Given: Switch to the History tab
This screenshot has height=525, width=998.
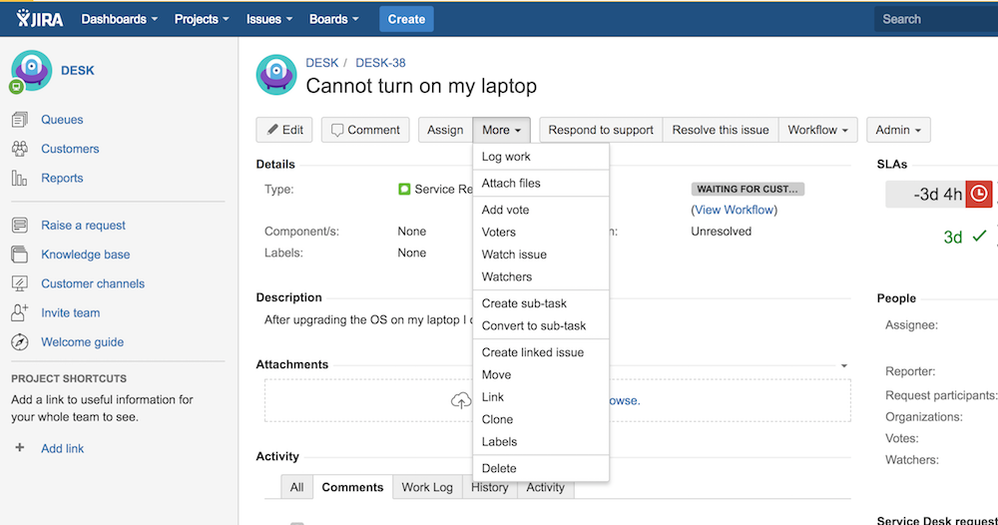Looking at the screenshot, I should click(489, 487).
